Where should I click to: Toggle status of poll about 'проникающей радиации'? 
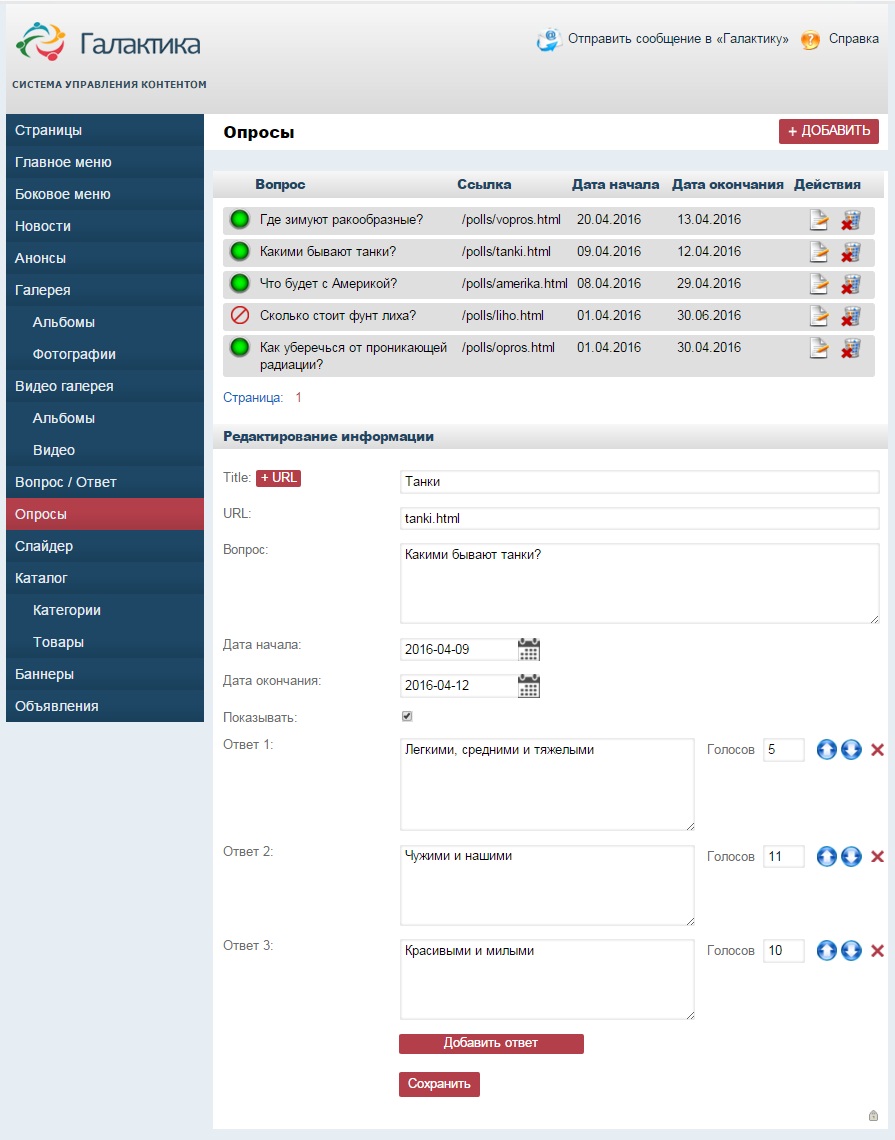(240, 347)
